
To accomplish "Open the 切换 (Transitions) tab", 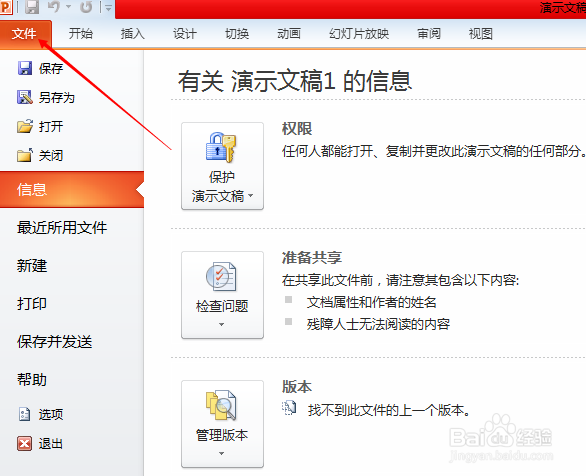I will point(237,34).
